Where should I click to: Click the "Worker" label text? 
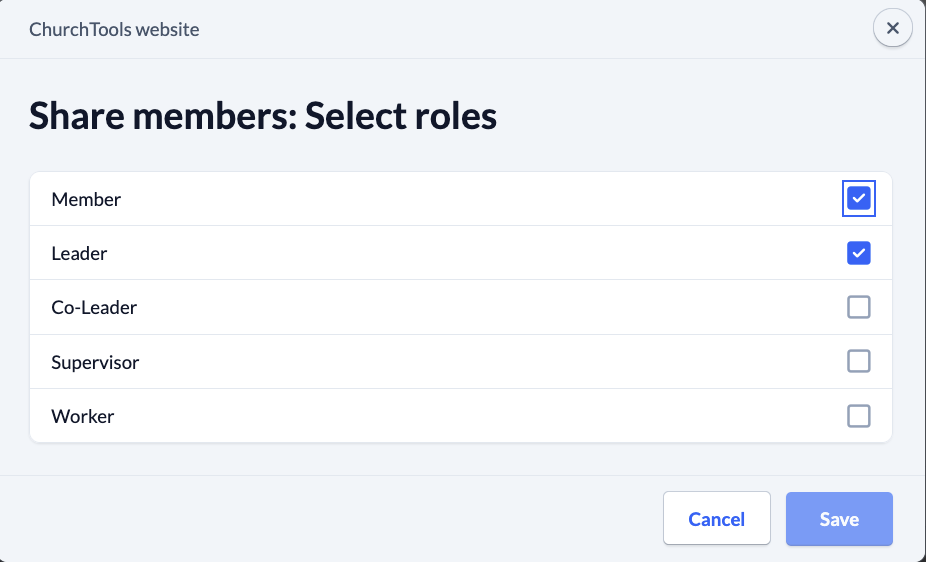pos(83,416)
